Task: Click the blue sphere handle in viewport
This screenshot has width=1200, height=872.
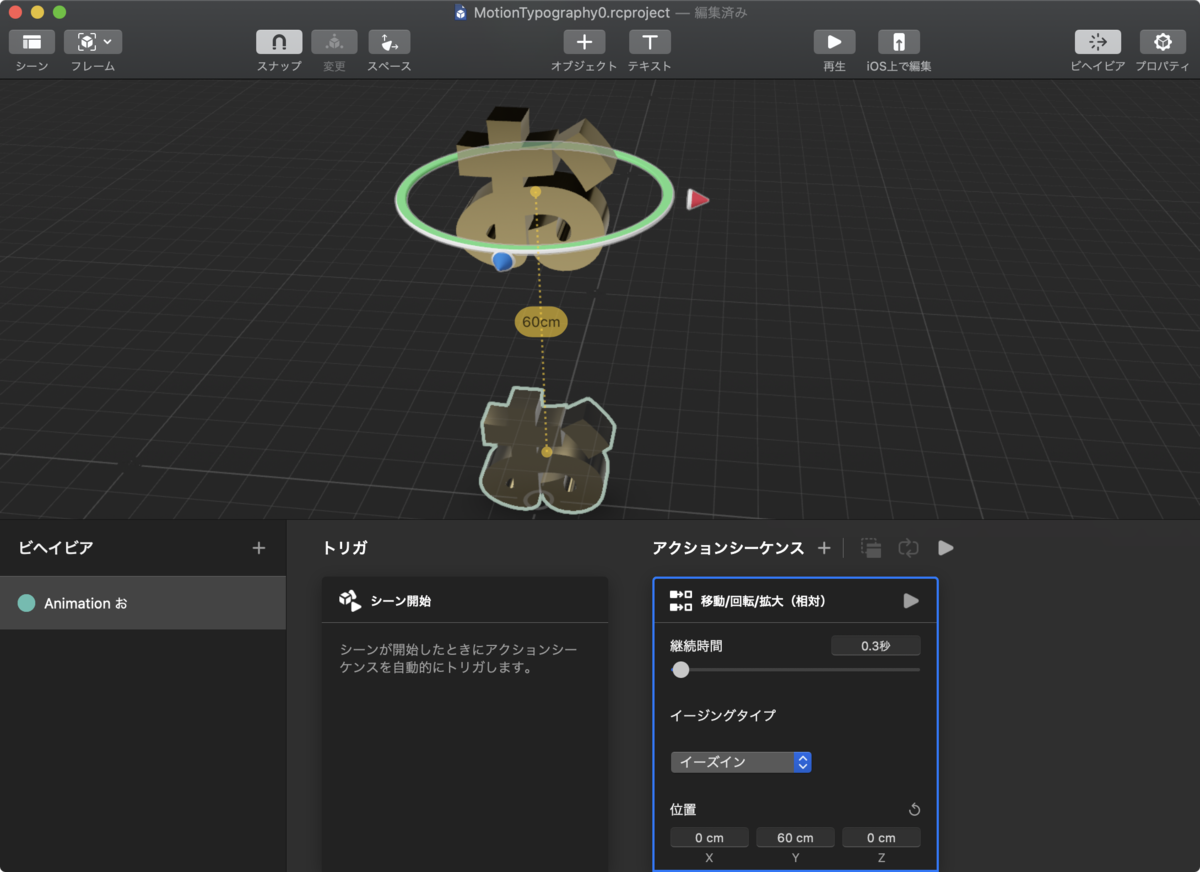Action: (x=503, y=261)
